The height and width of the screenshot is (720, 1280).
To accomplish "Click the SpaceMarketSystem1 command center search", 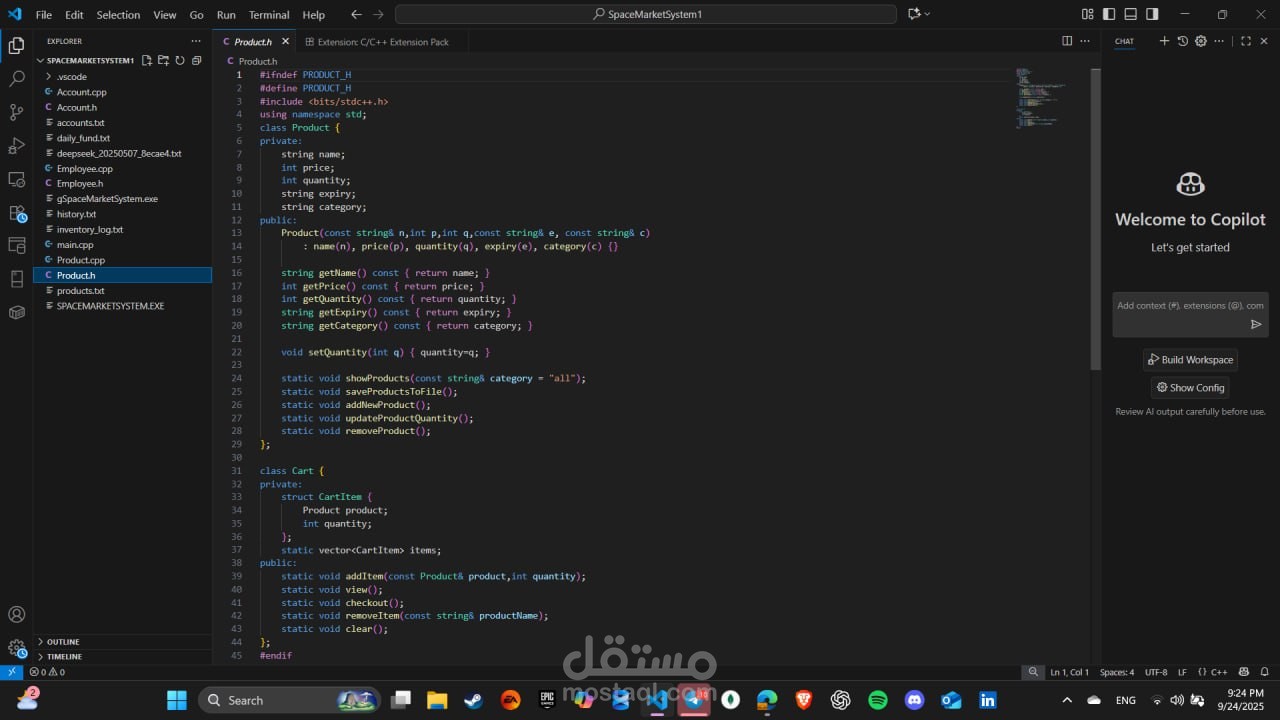I will 646,14.
